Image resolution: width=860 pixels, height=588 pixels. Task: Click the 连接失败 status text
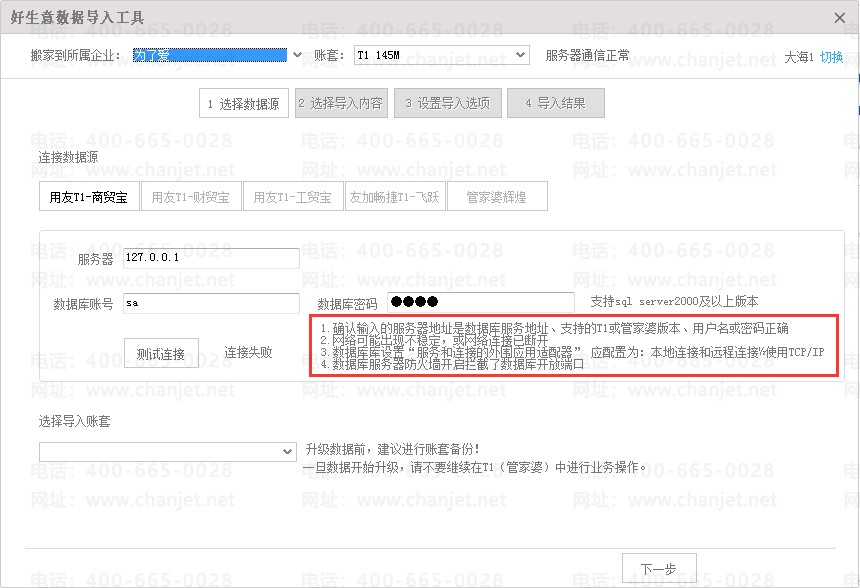[x=248, y=352]
